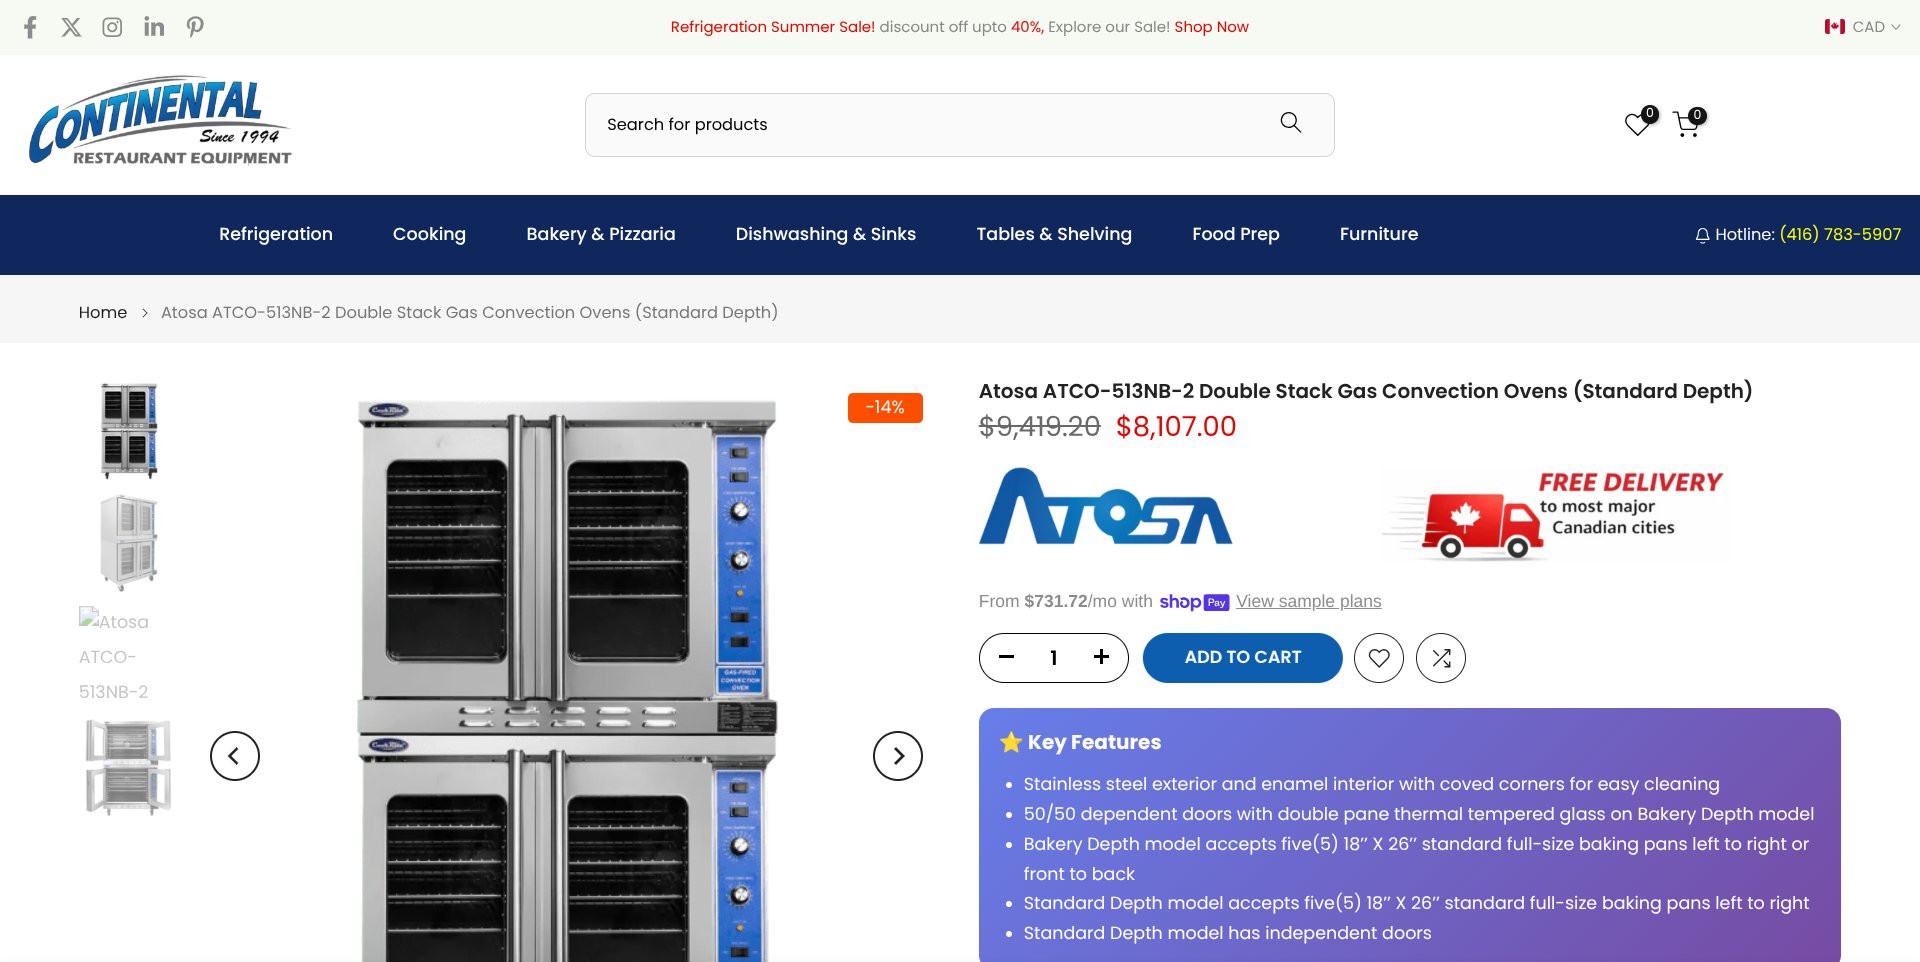Click the ADD TO CART button
This screenshot has height=962, width=1920.
(1242, 658)
